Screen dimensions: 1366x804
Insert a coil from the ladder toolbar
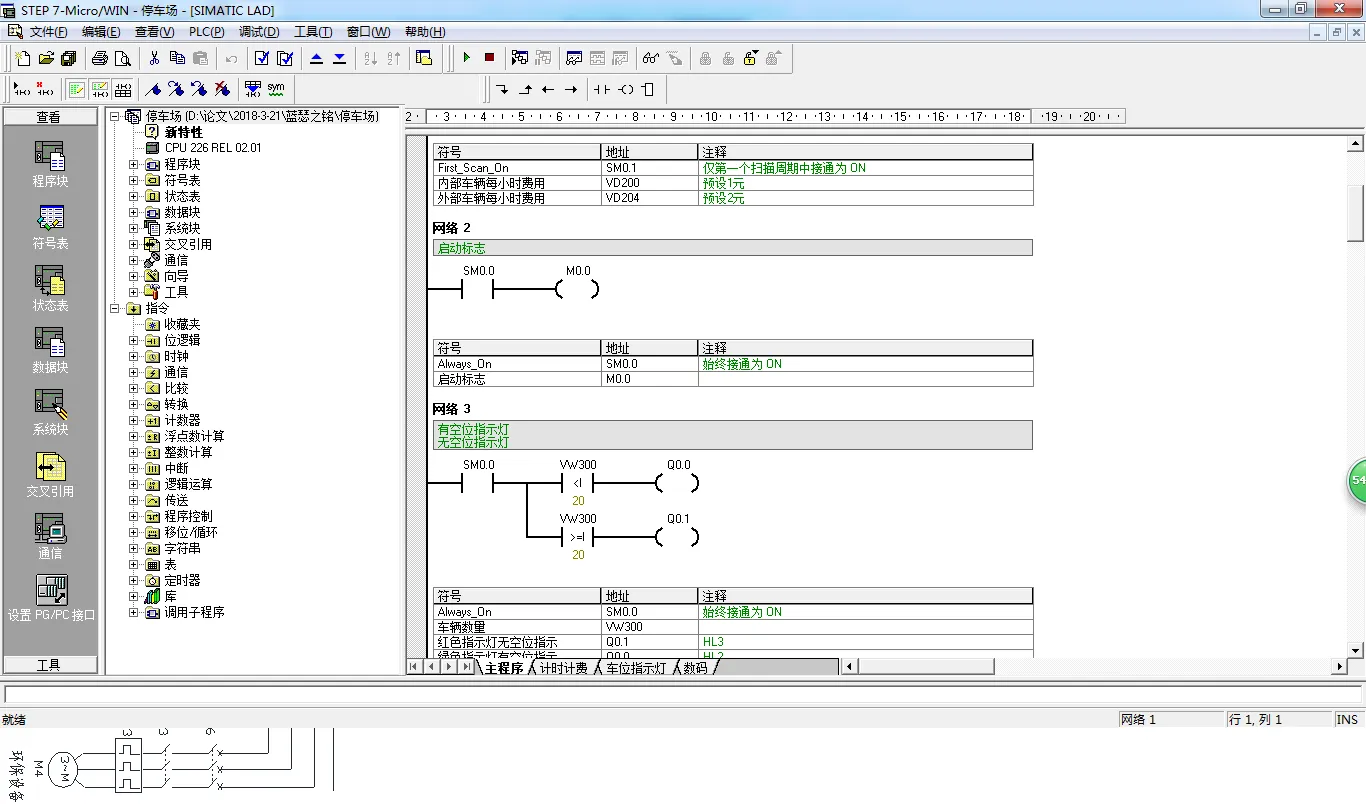click(x=625, y=89)
